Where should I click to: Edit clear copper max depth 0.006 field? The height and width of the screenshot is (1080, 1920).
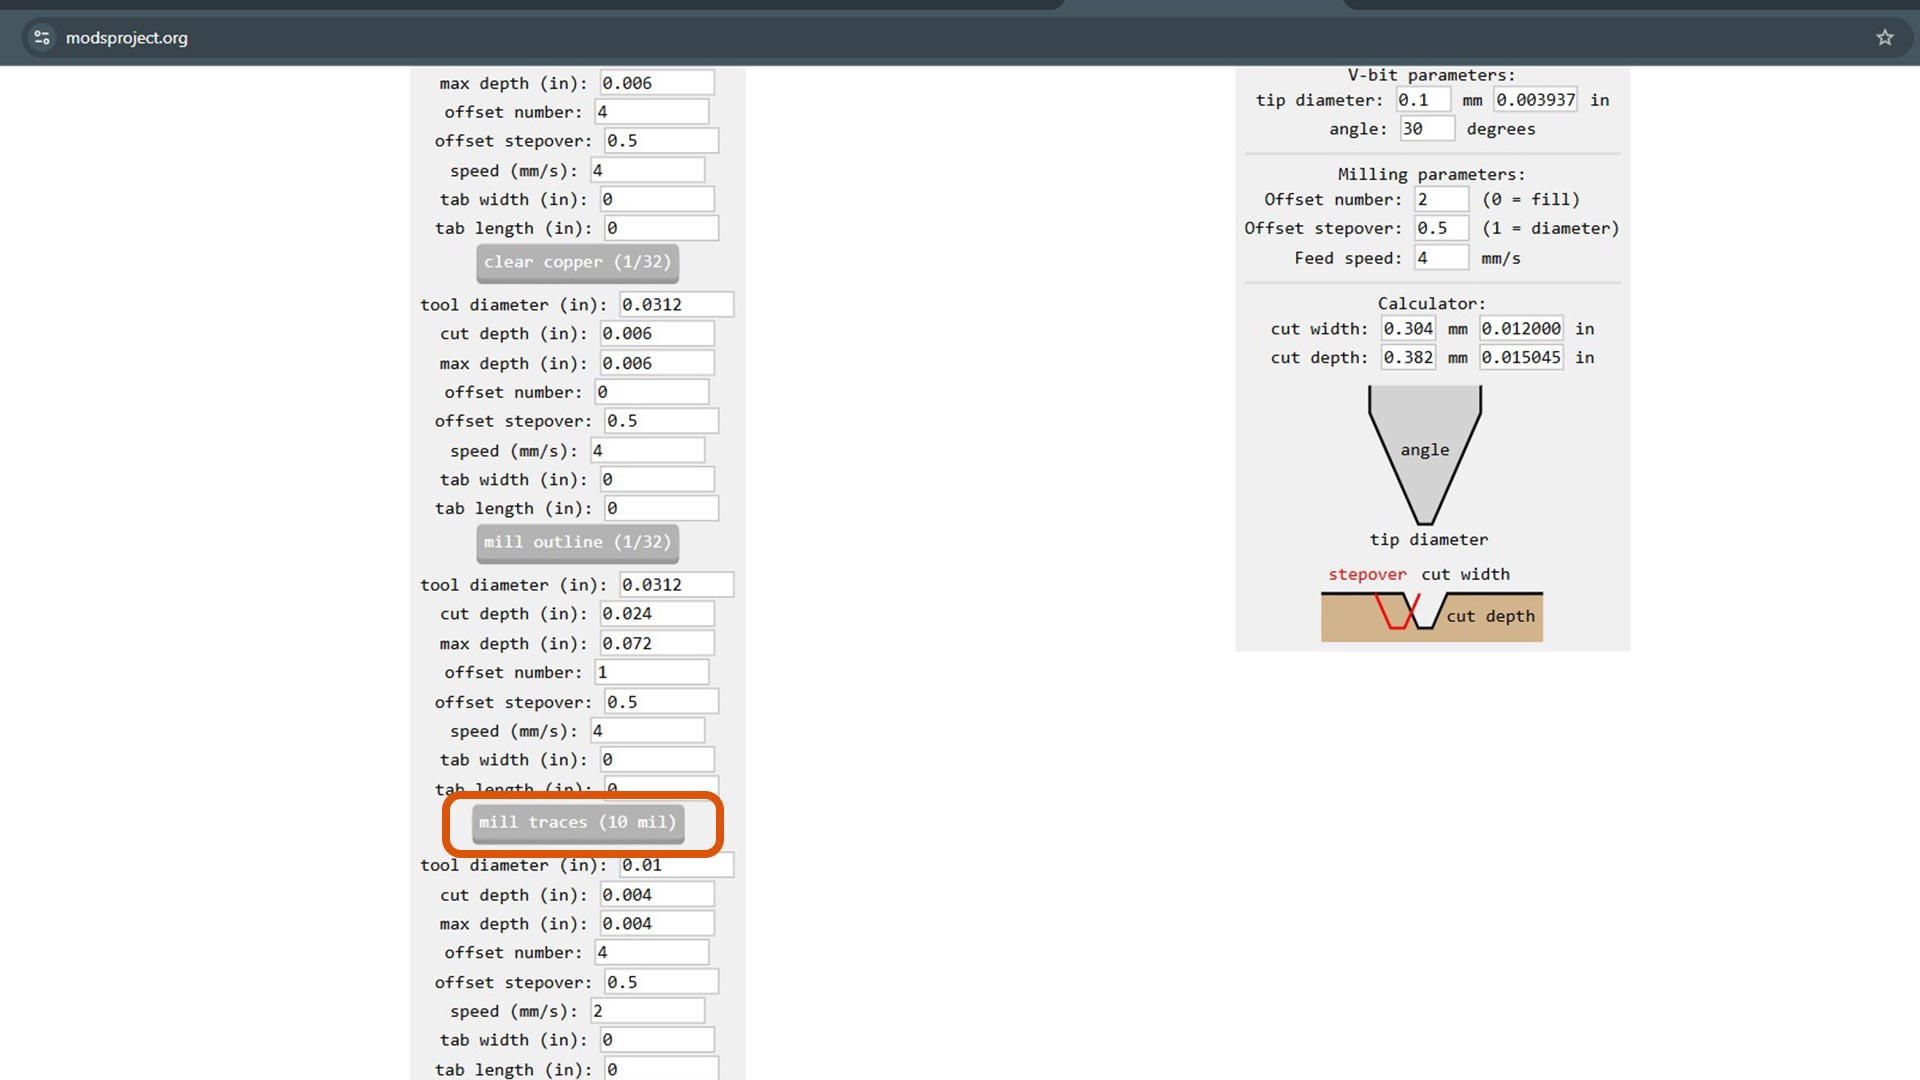click(x=657, y=363)
